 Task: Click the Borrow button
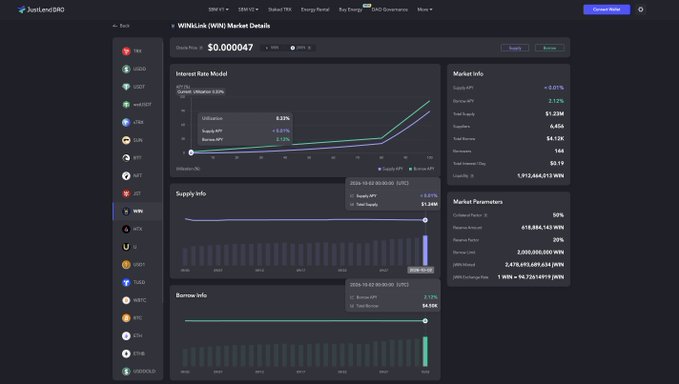pos(550,48)
